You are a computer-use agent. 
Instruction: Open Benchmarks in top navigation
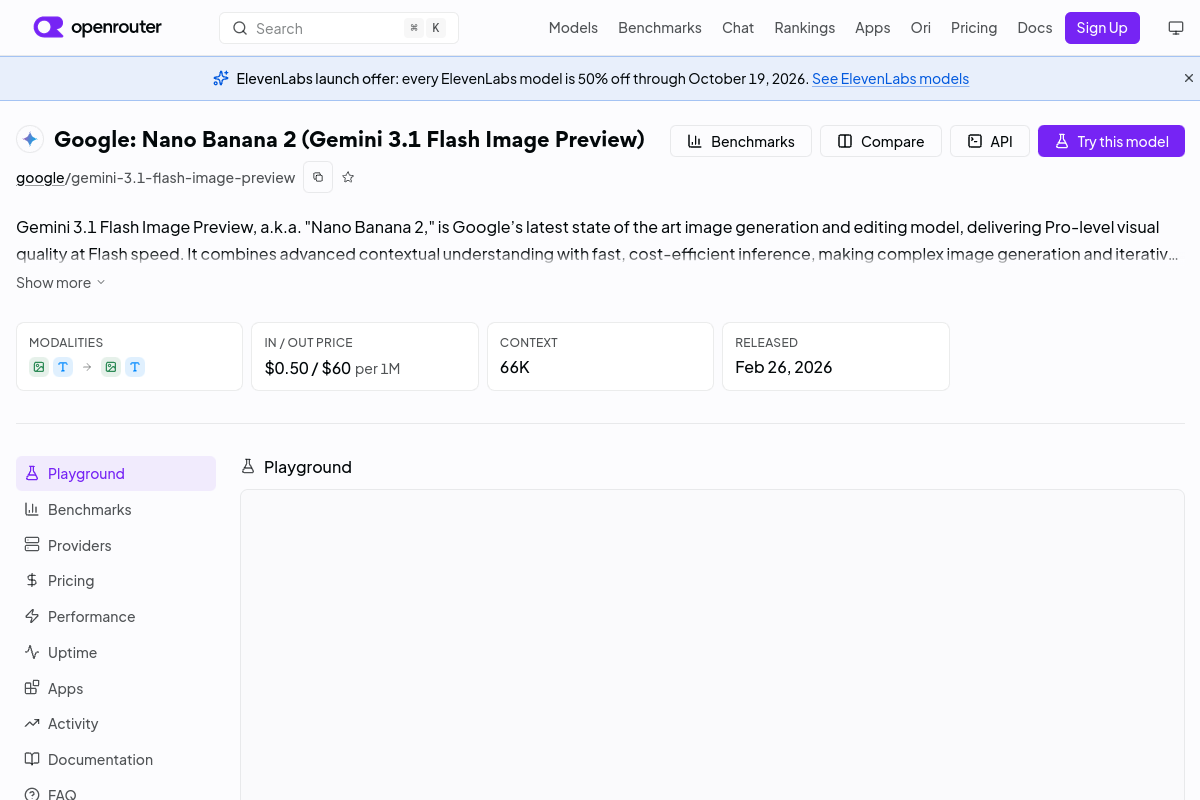[x=660, y=28]
